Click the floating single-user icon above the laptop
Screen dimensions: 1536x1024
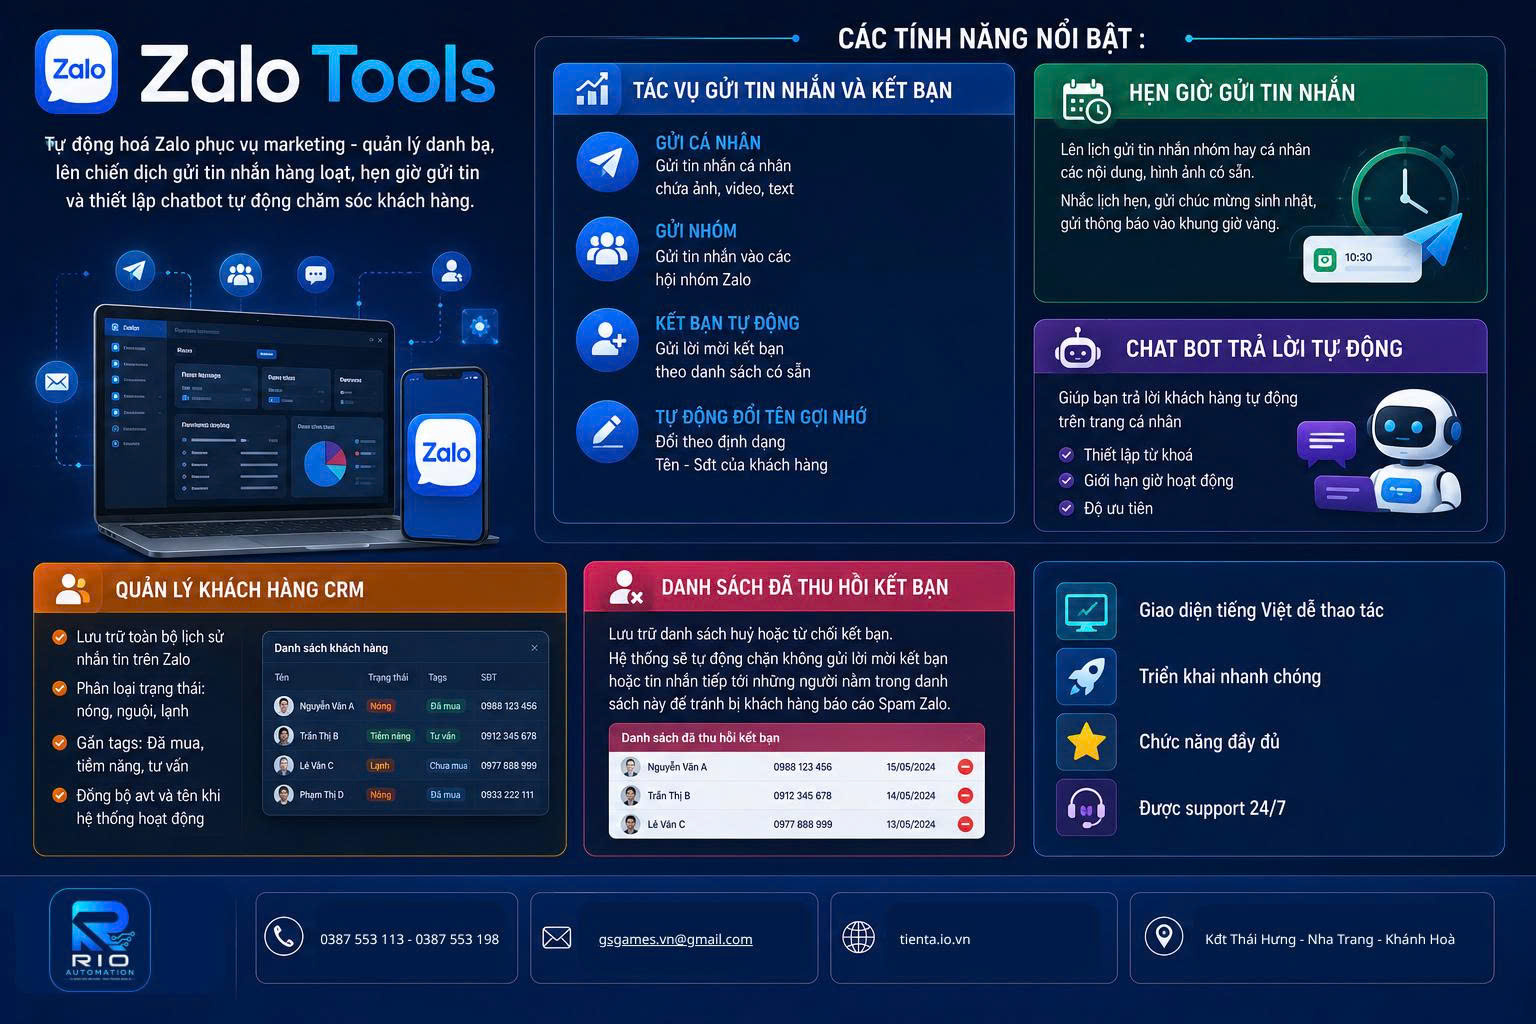(451, 271)
